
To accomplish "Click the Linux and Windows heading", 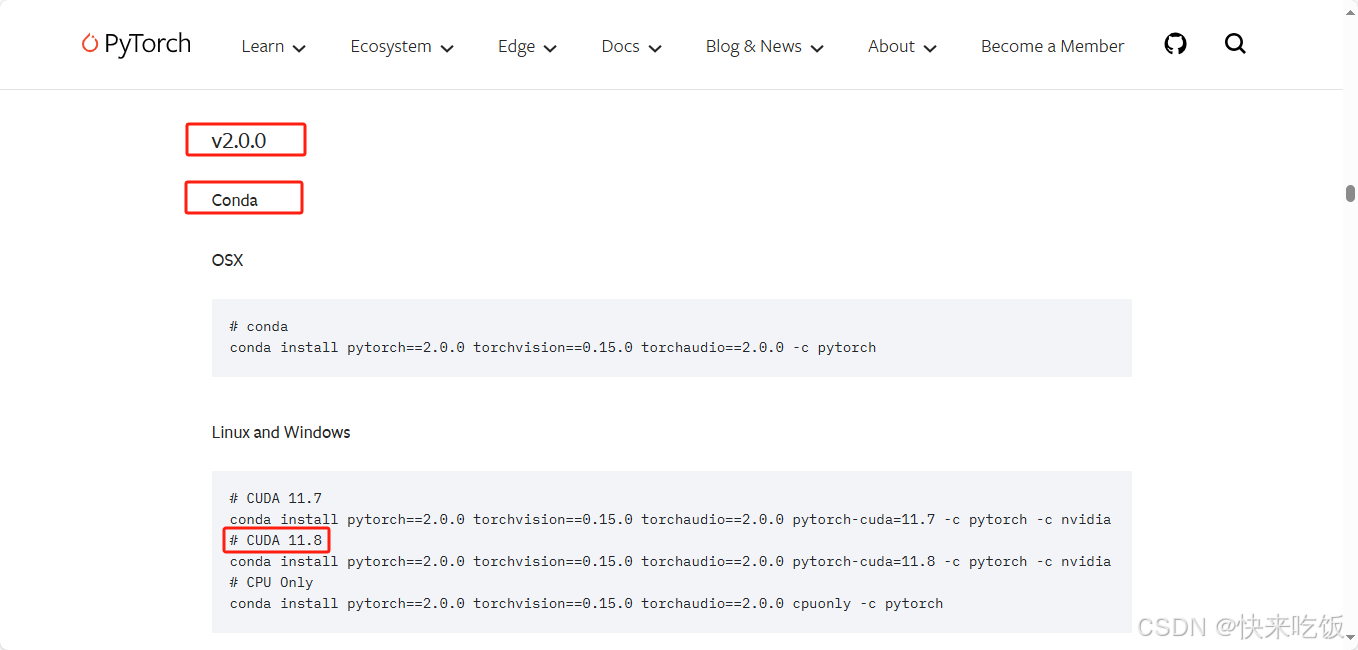I will coord(281,432).
